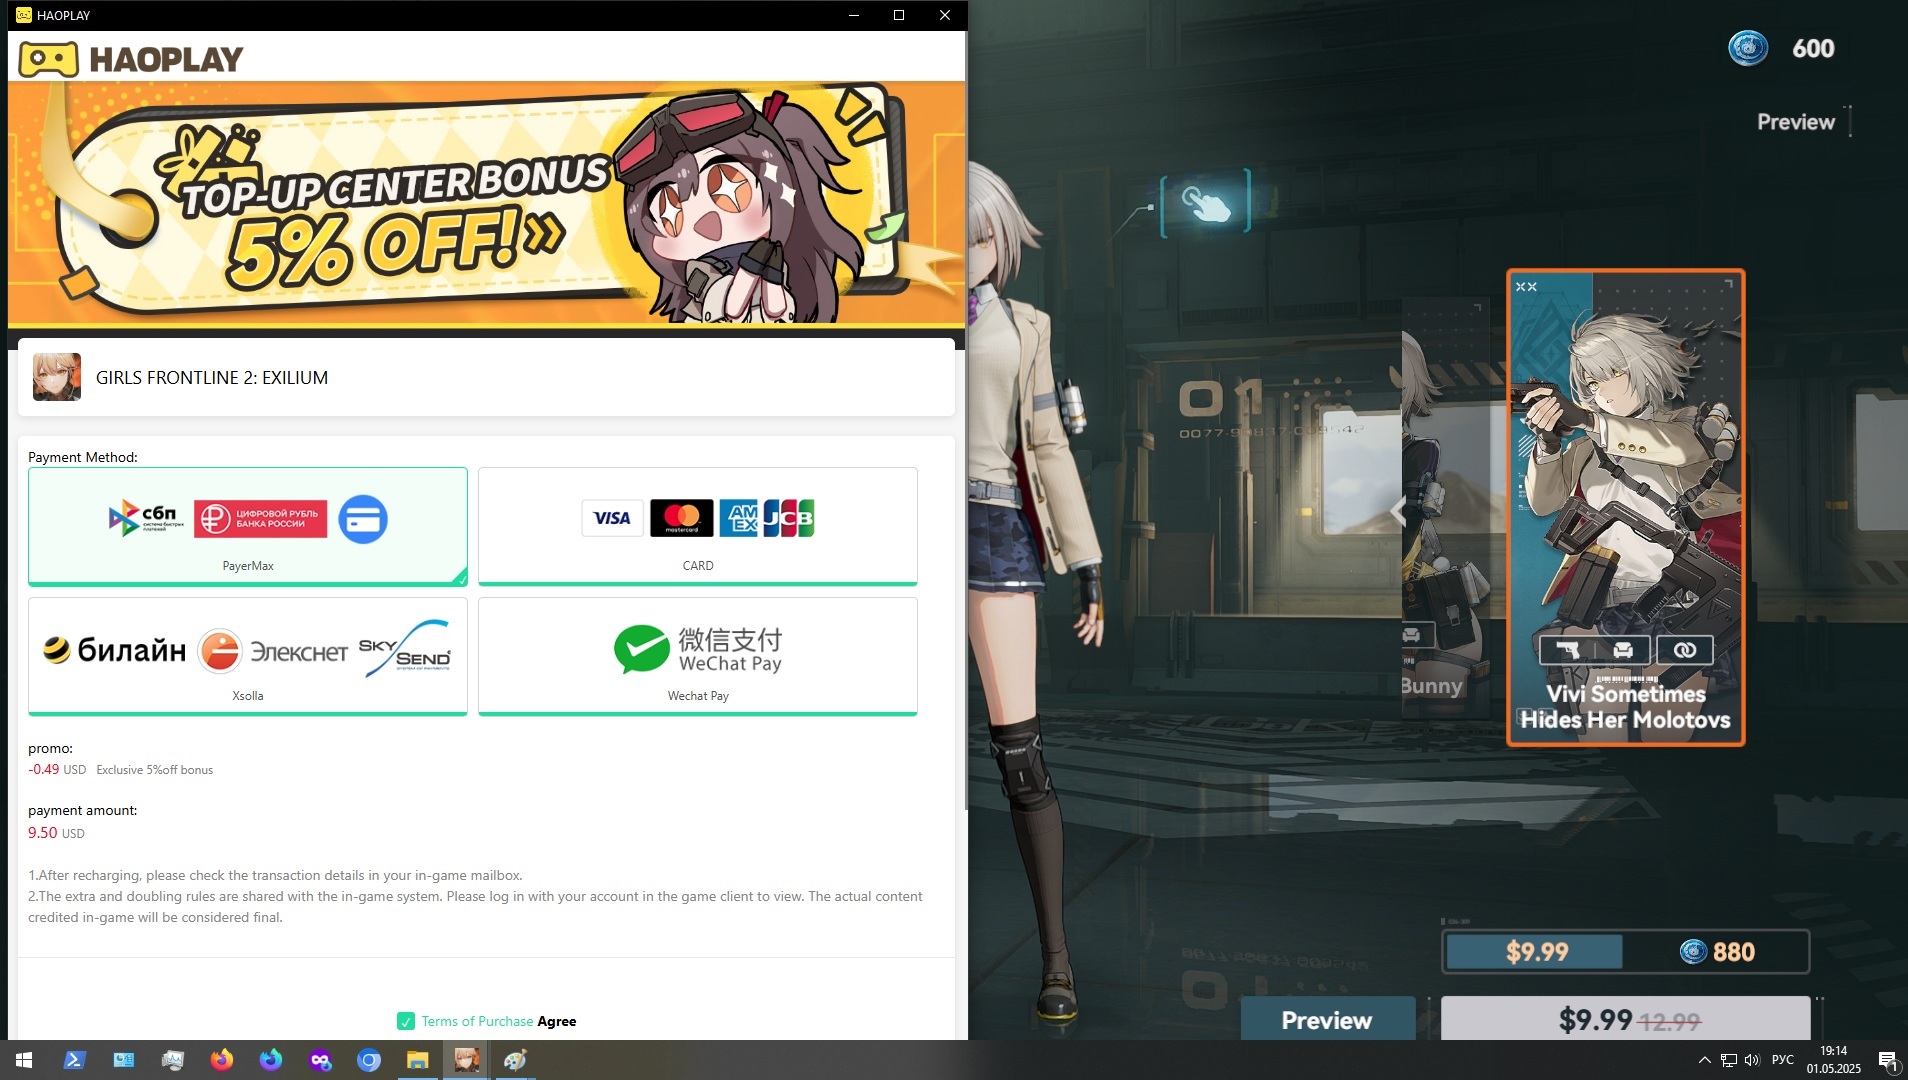Click the linked rings icon on Vivi card
Screen dimensions: 1908x1080
coord(1685,651)
